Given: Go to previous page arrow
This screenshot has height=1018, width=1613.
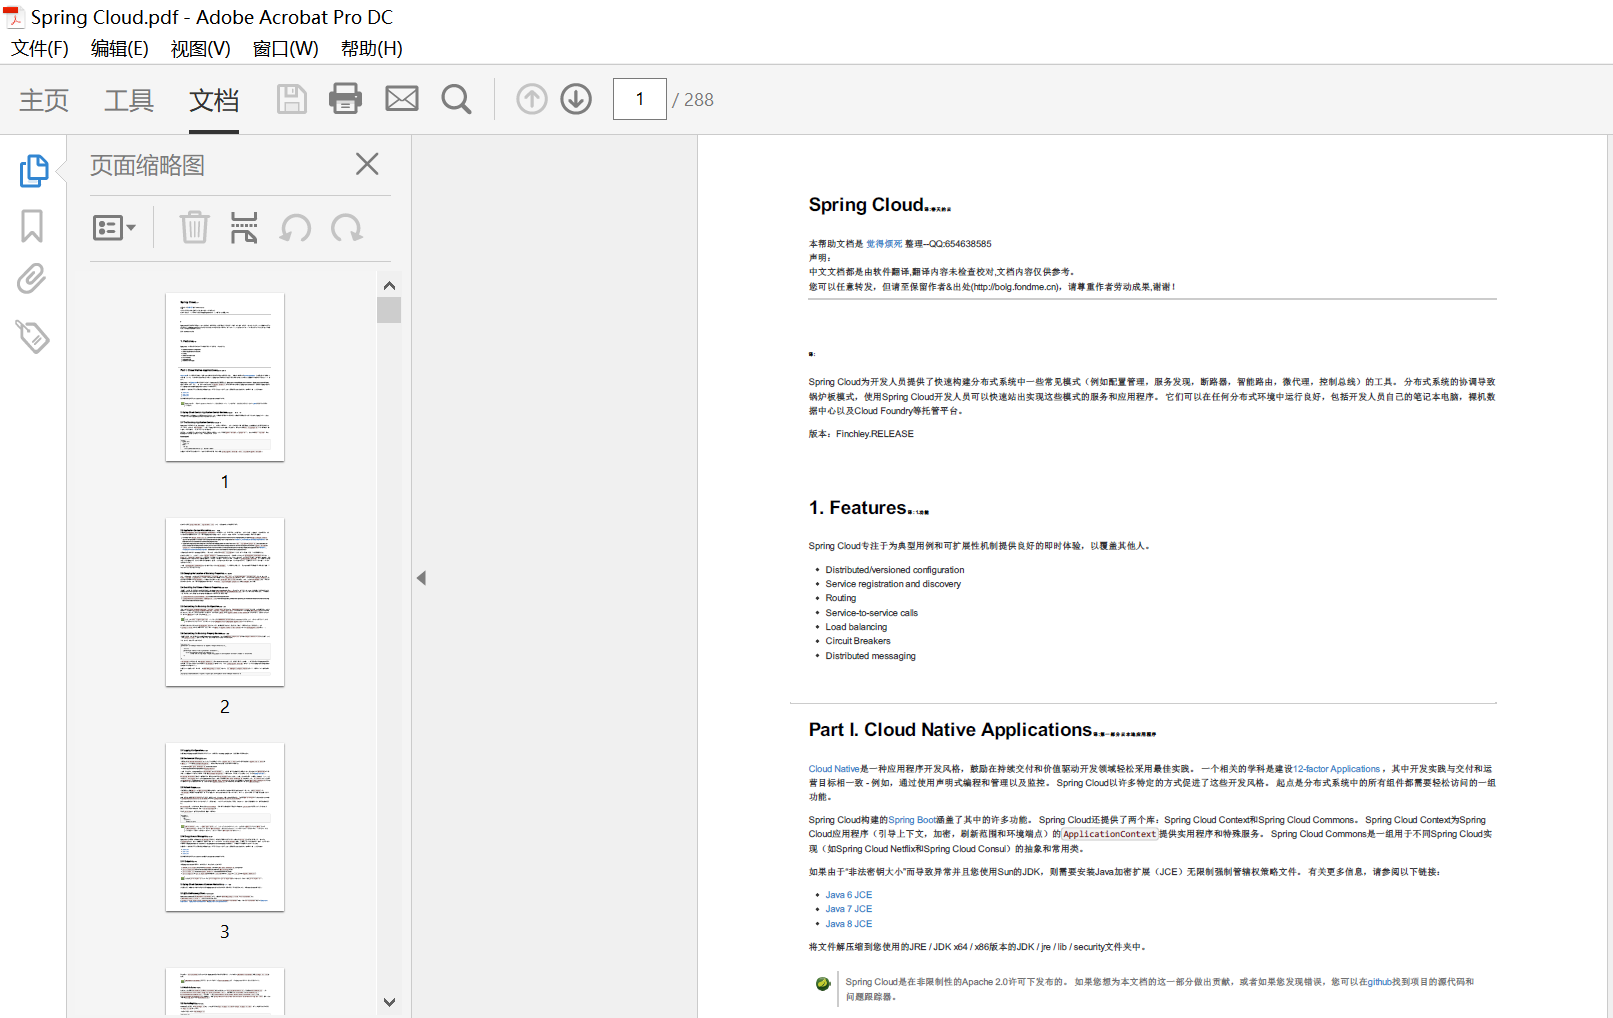Looking at the screenshot, I should (x=532, y=99).
